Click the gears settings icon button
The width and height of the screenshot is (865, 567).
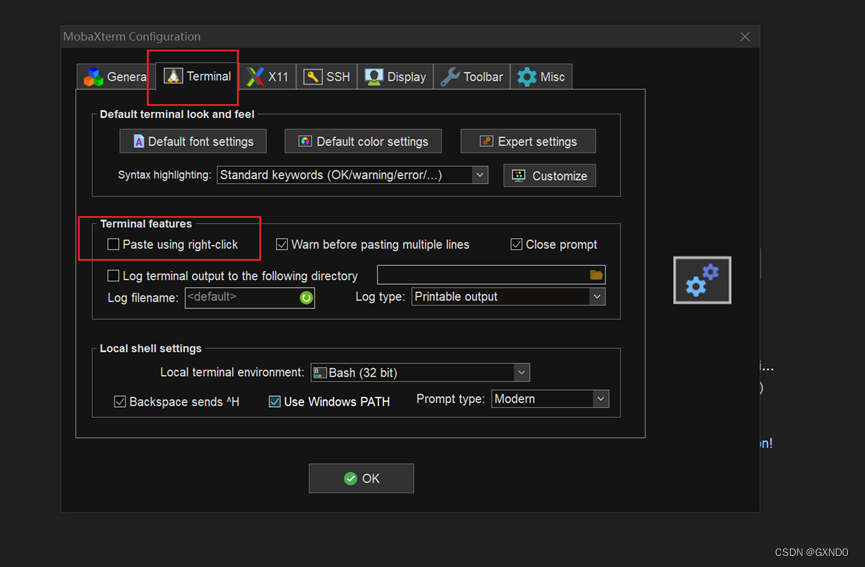tap(702, 280)
